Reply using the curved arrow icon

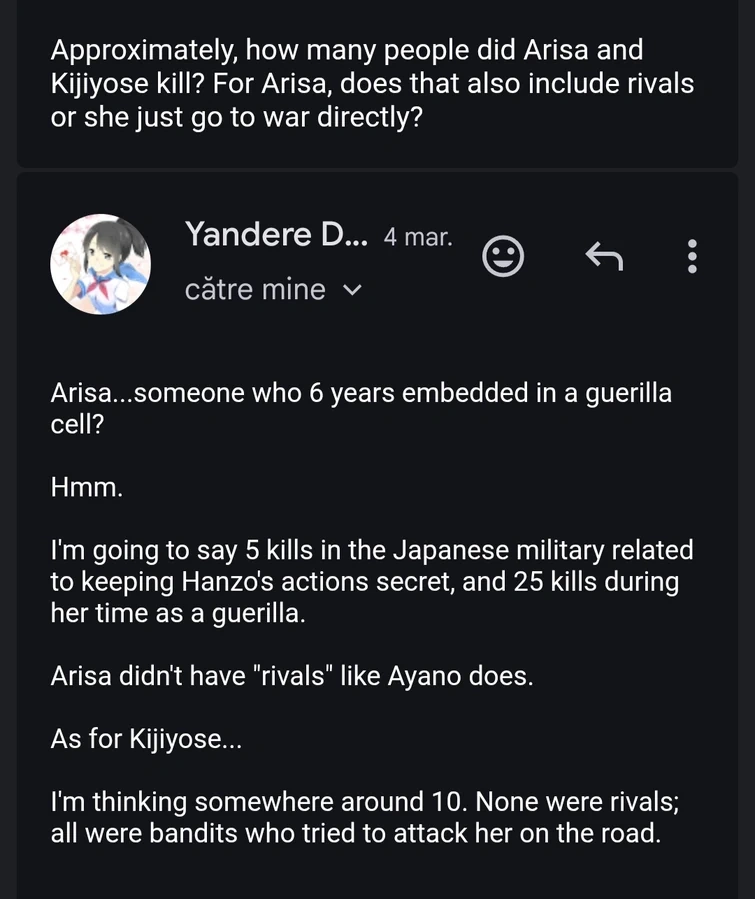click(x=604, y=256)
